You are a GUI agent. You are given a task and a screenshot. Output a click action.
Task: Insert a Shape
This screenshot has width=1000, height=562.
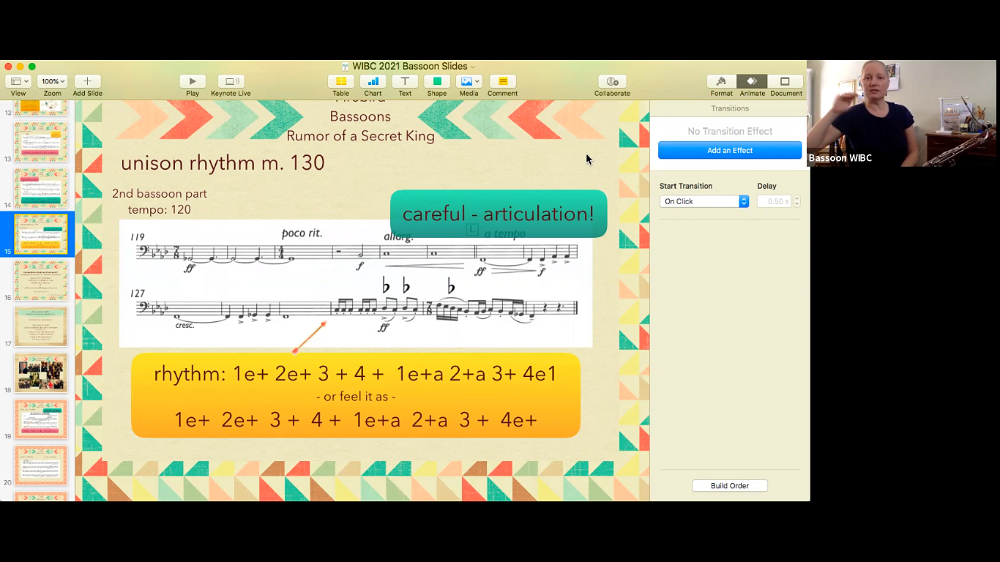(x=437, y=82)
